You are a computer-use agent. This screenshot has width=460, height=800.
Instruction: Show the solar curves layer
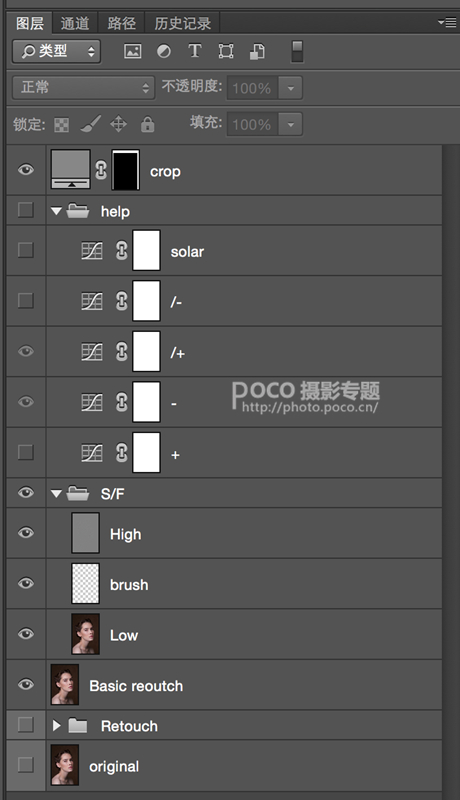pyautogui.click(x=25, y=251)
